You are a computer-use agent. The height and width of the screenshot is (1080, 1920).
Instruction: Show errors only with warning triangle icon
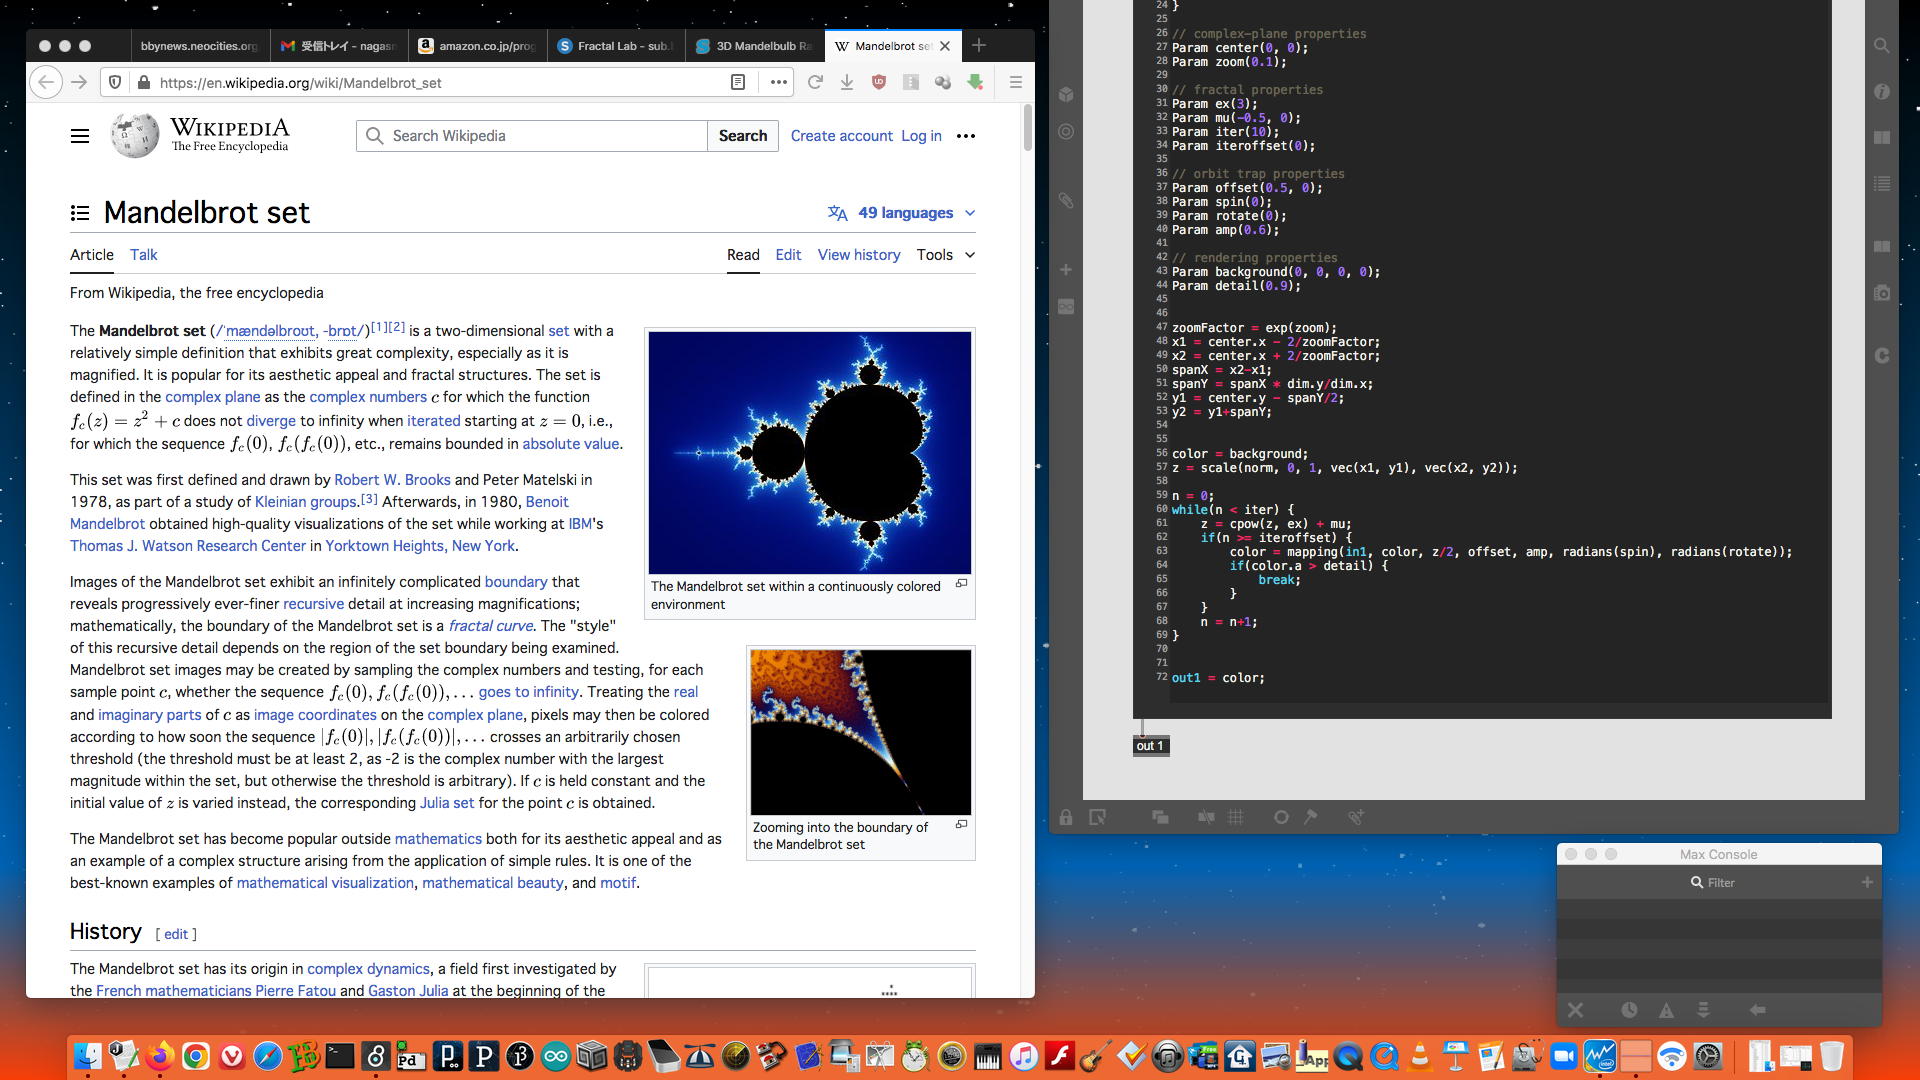1666,1010
